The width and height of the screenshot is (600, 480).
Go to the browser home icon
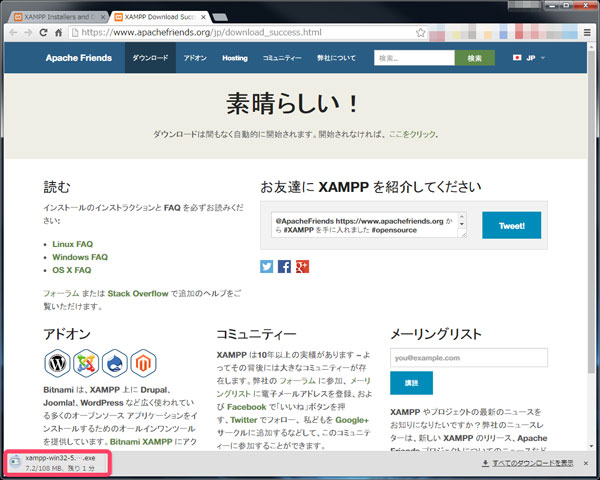click(x=58, y=33)
